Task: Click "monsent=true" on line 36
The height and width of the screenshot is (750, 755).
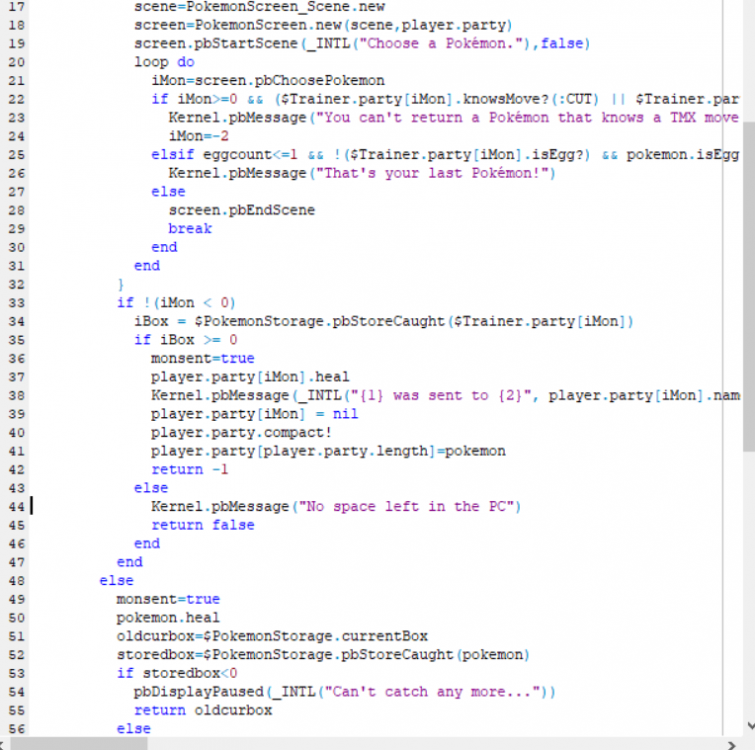Action: pyautogui.click(x=203, y=359)
